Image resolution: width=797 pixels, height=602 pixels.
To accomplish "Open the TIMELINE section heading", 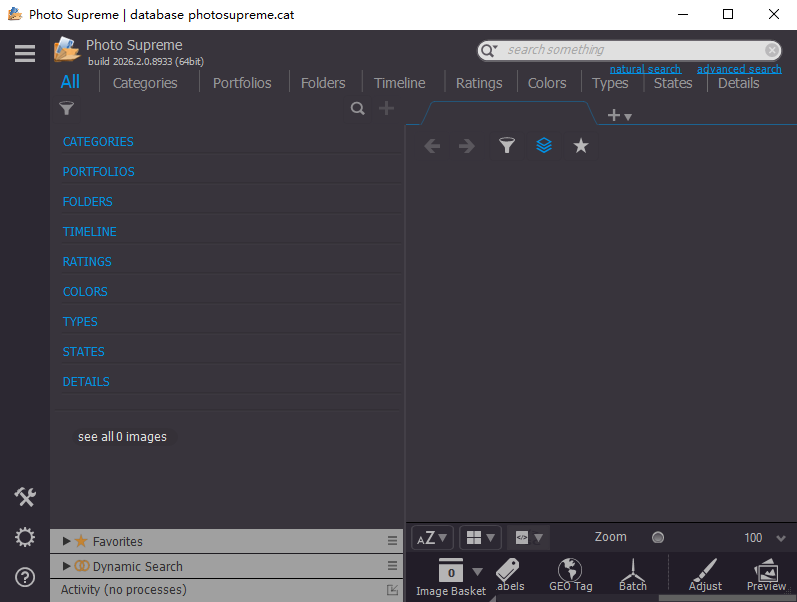I will (x=89, y=232).
